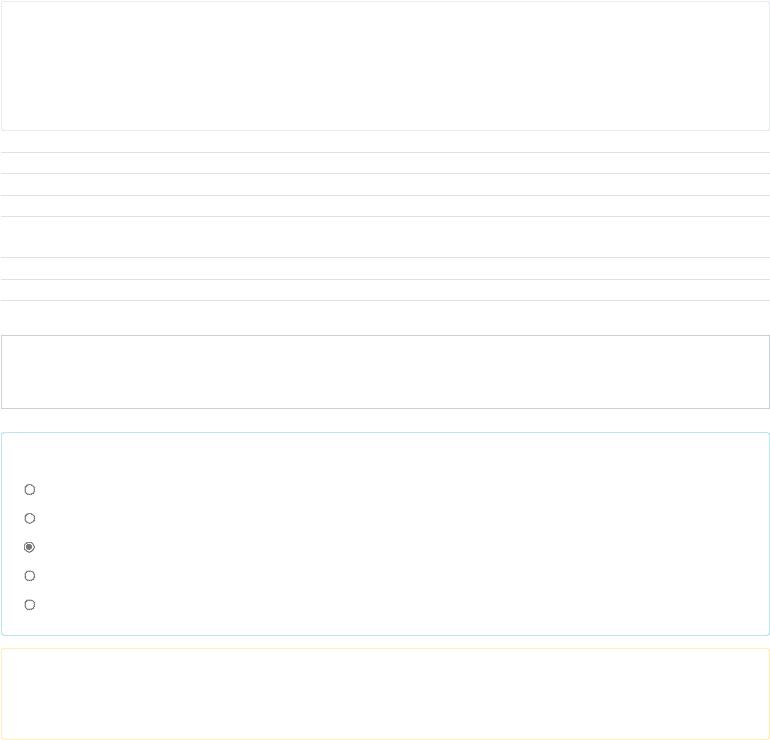Choose the fourth radio button option

coord(29,576)
